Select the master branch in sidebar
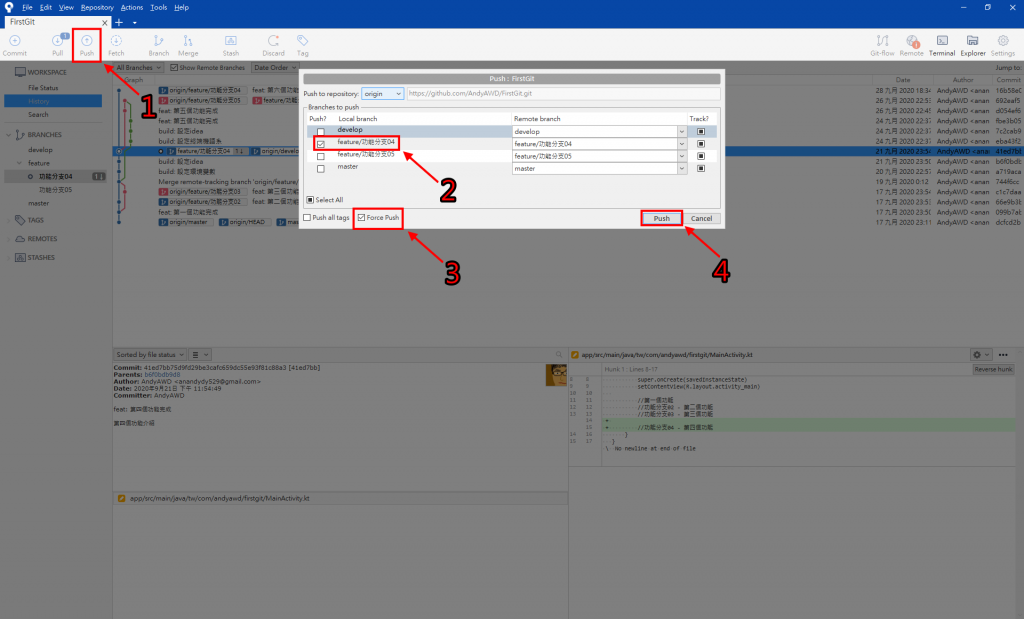 click(x=39, y=203)
